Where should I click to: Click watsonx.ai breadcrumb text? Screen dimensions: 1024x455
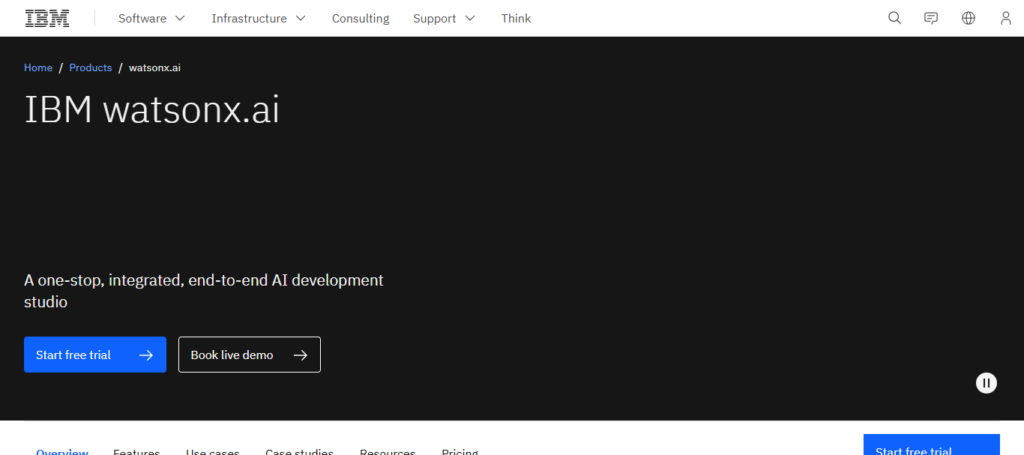tap(155, 68)
